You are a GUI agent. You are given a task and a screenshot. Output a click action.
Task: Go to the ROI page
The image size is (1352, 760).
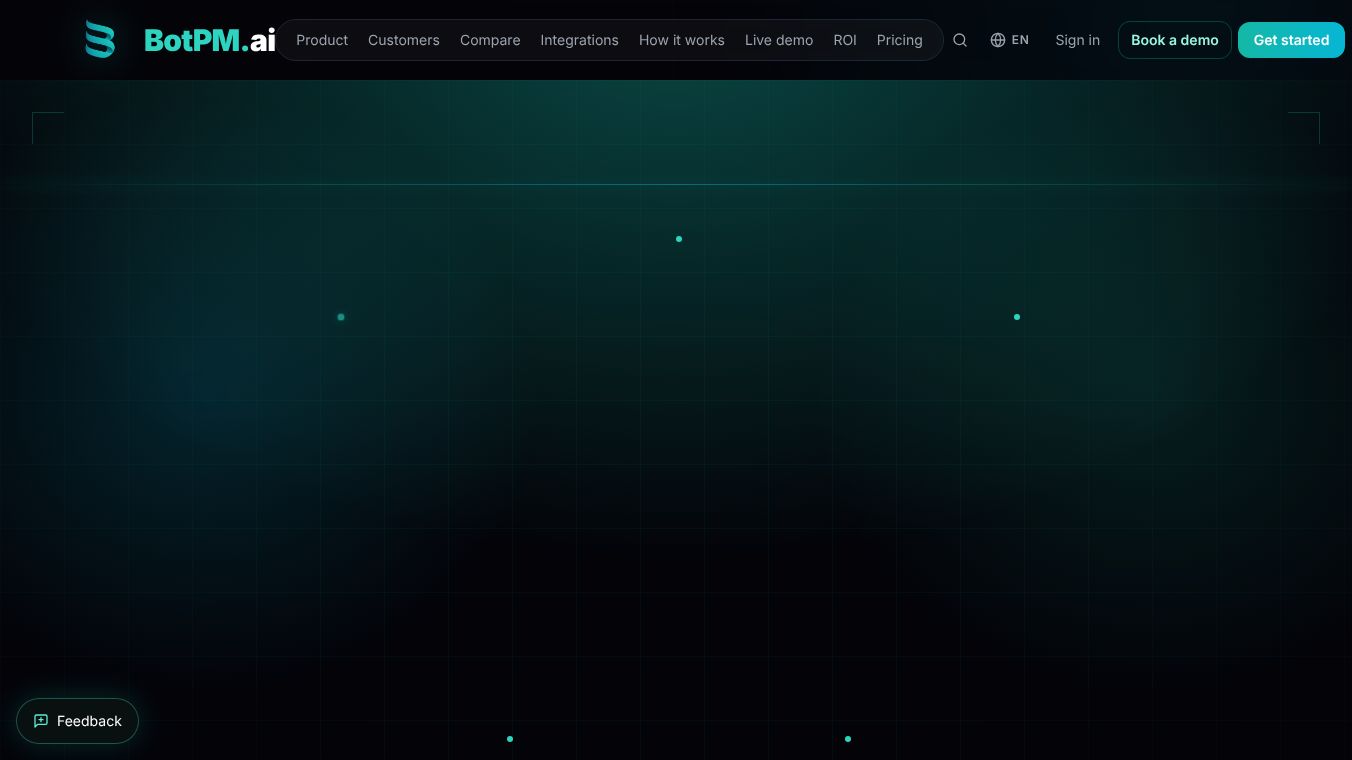pyautogui.click(x=845, y=40)
